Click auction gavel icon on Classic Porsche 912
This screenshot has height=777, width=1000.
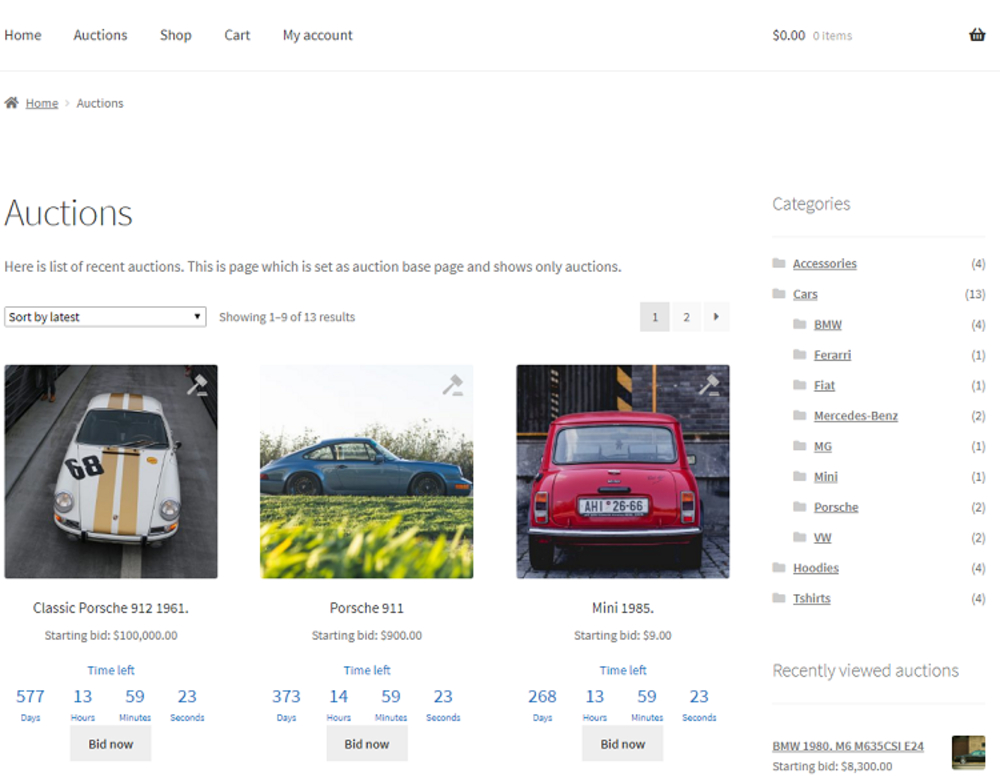coord(197,385)
